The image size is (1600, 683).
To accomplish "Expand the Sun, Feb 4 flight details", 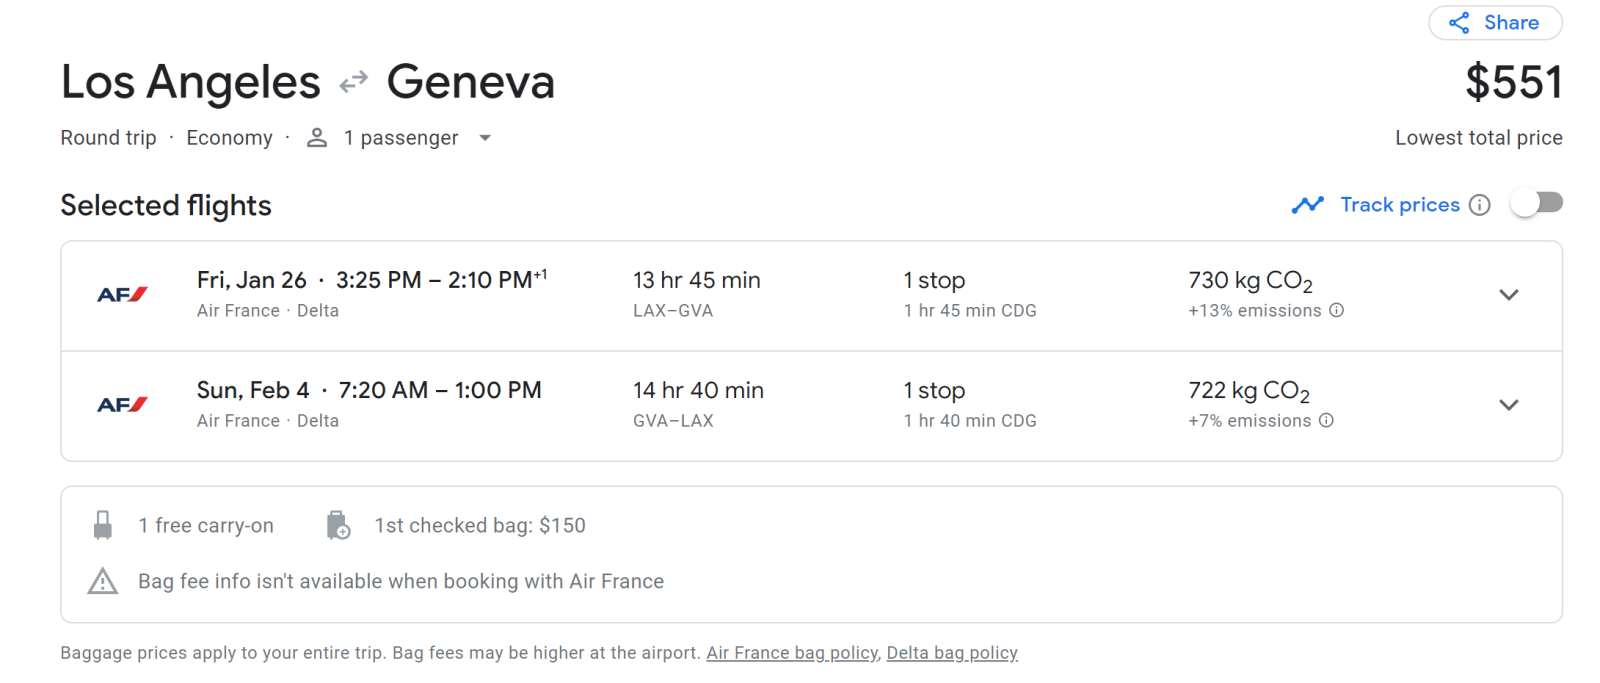I will 1509,405.
